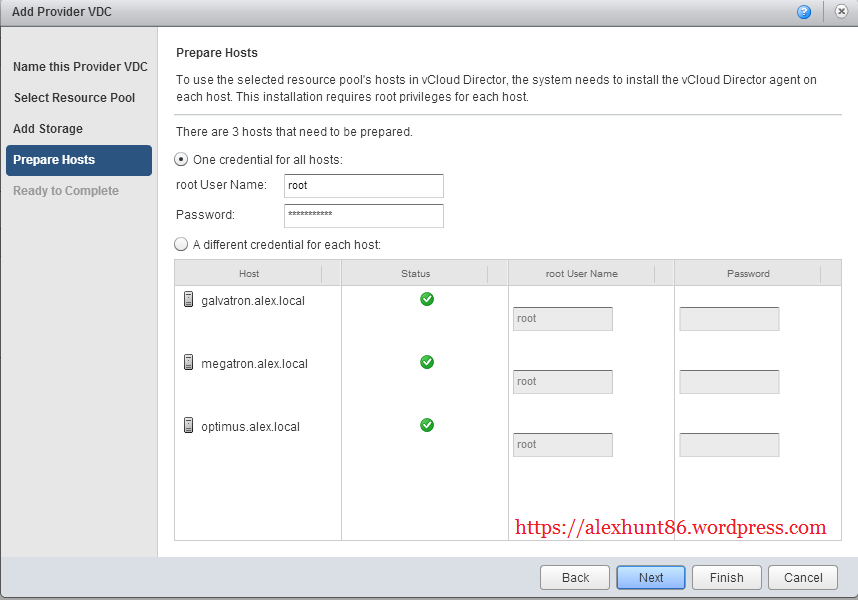
Task: Click the green status check for optimus
Action: tap(427, 425)
